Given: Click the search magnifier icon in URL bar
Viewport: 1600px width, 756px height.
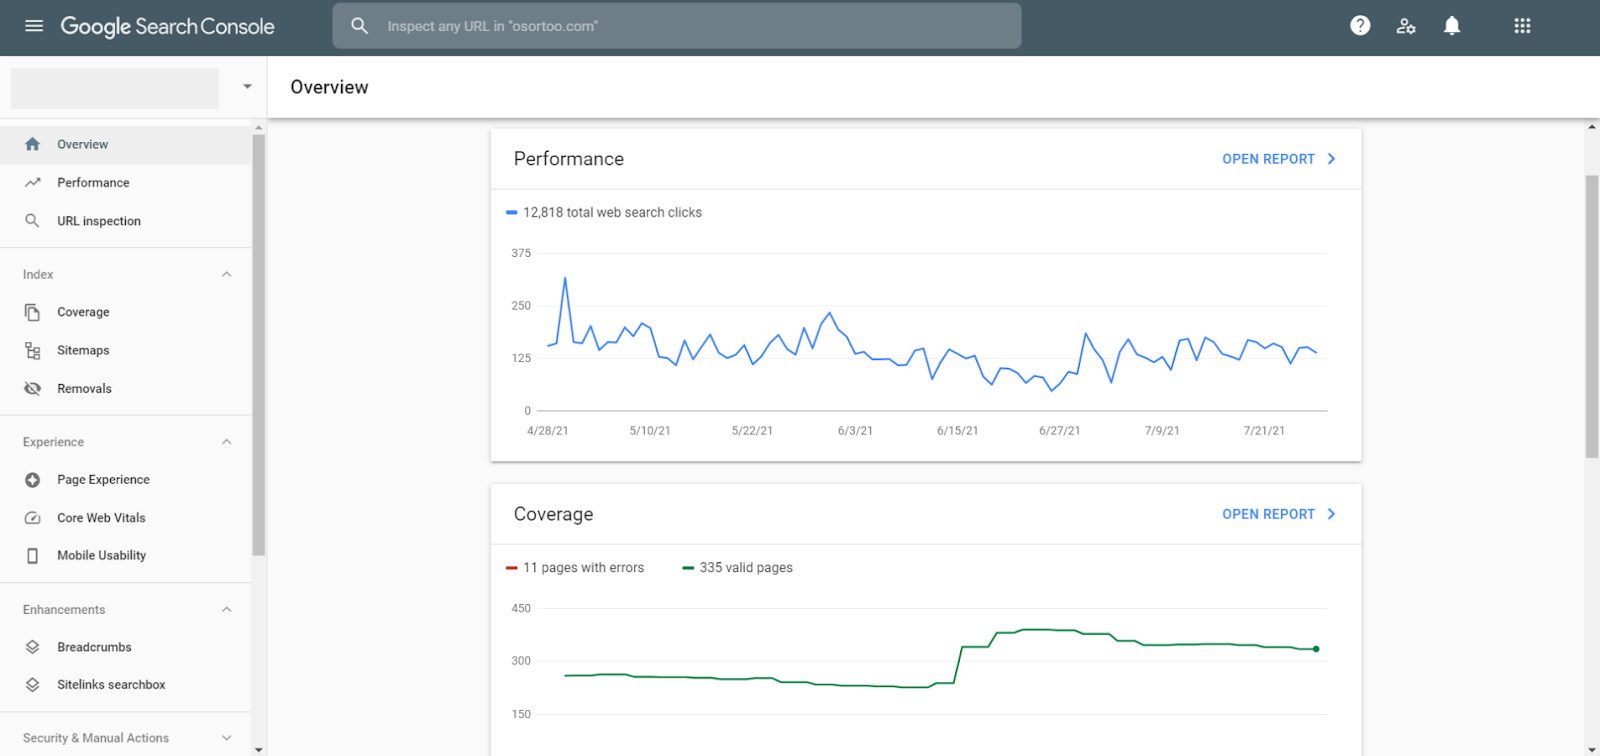Looking at the screenshot, I should [360, 26].
